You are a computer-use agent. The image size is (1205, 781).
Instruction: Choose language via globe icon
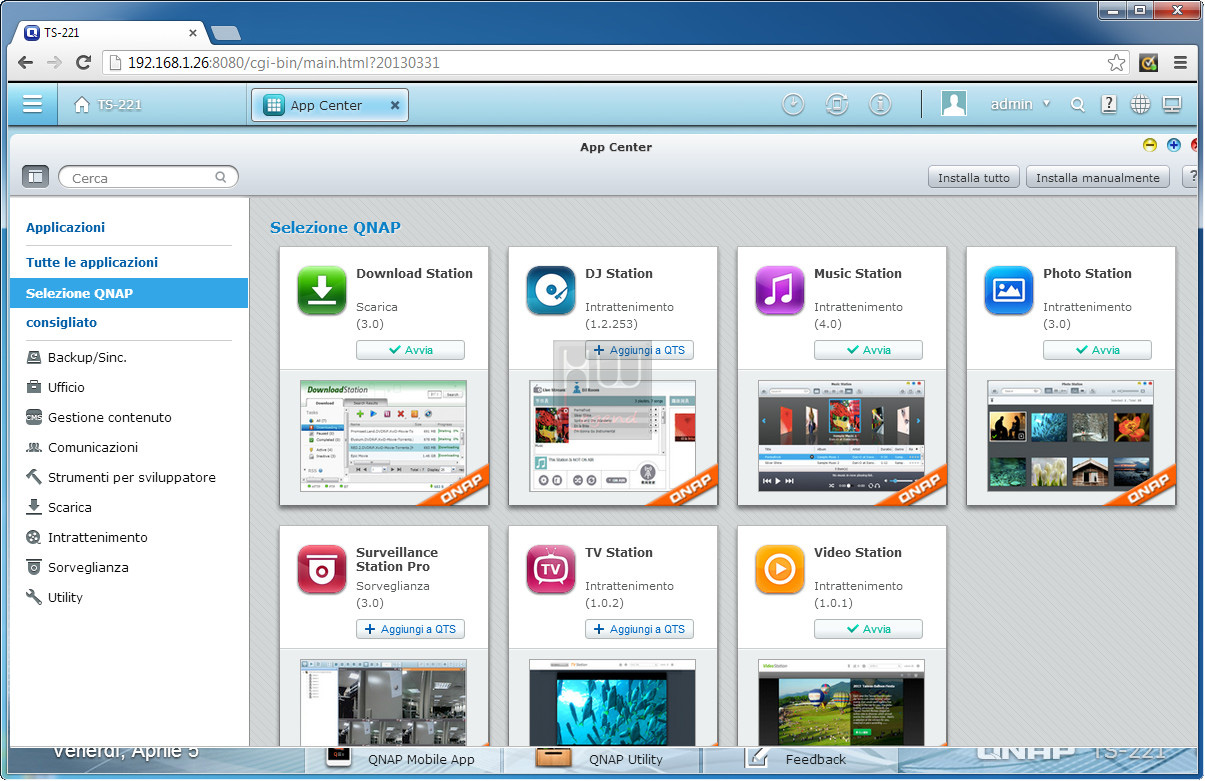[x=1140, y=104]
